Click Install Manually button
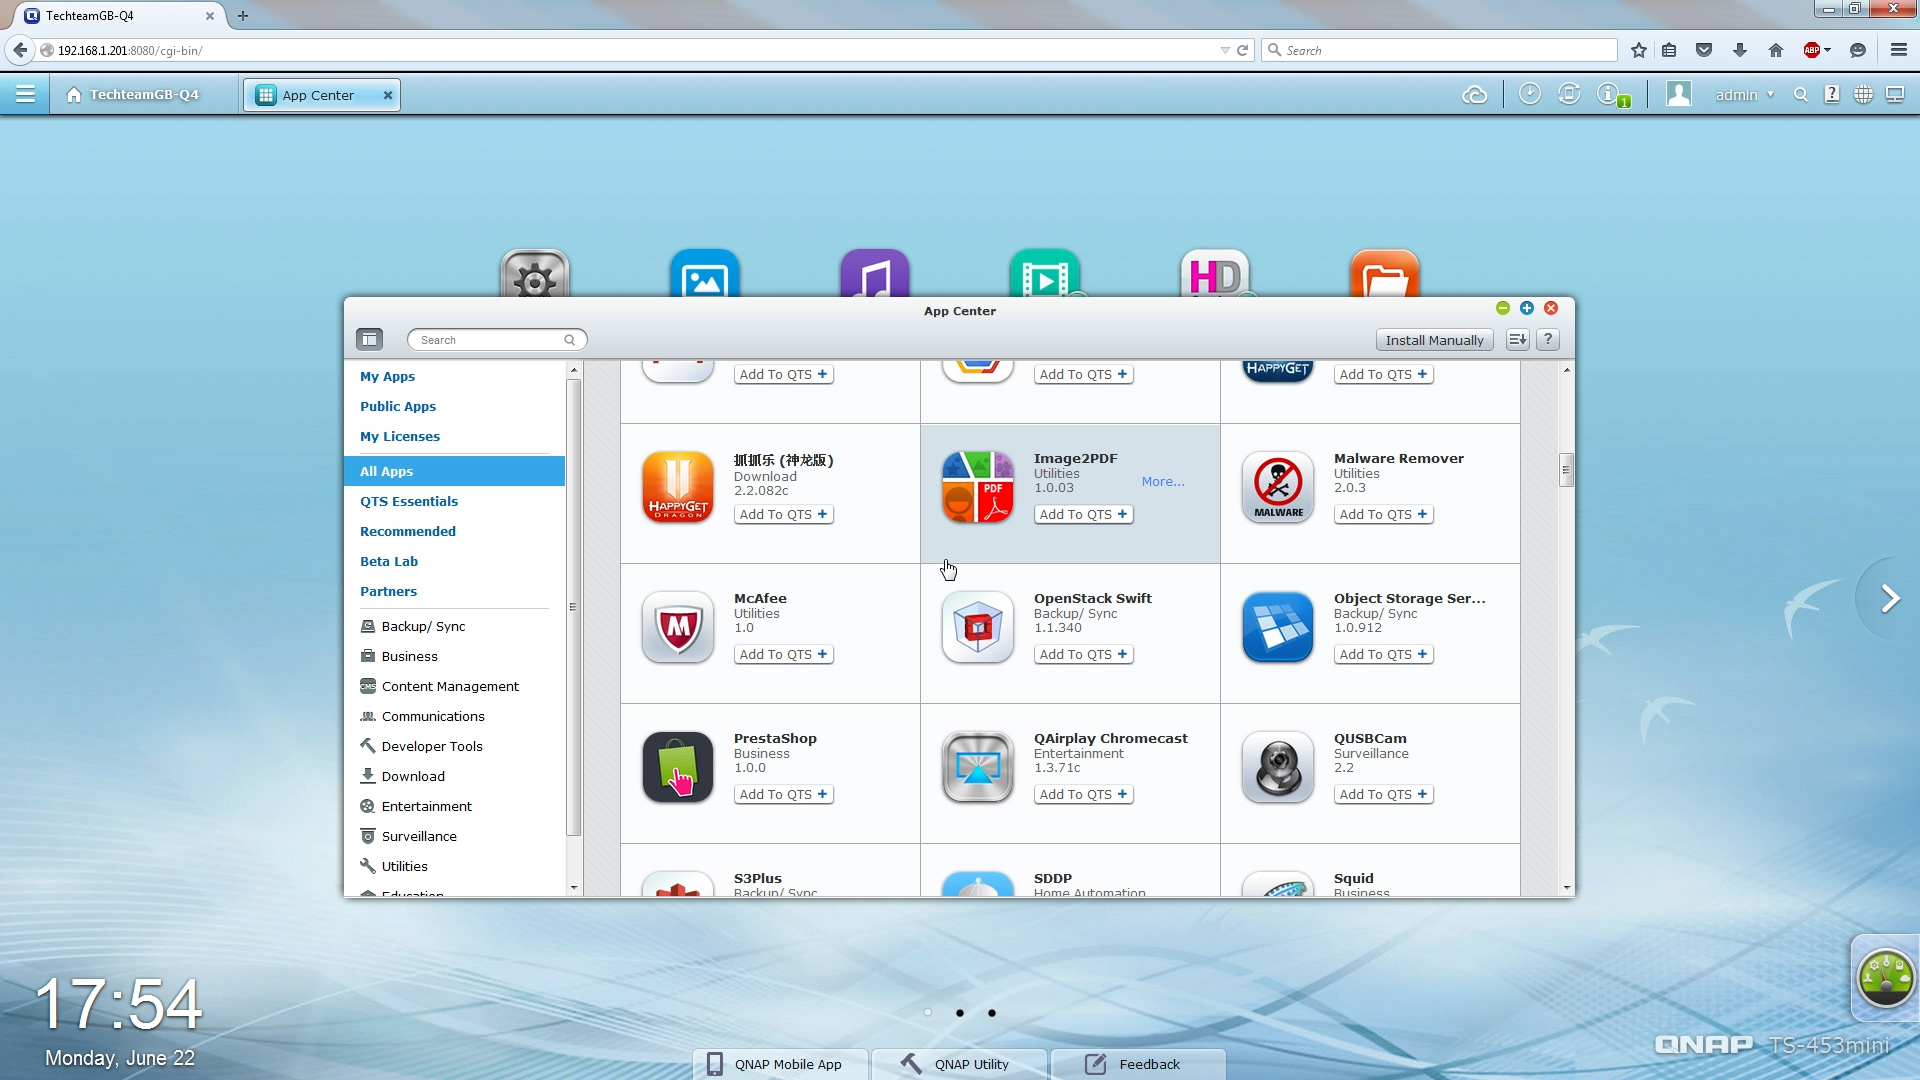 tap(1434, 340)
